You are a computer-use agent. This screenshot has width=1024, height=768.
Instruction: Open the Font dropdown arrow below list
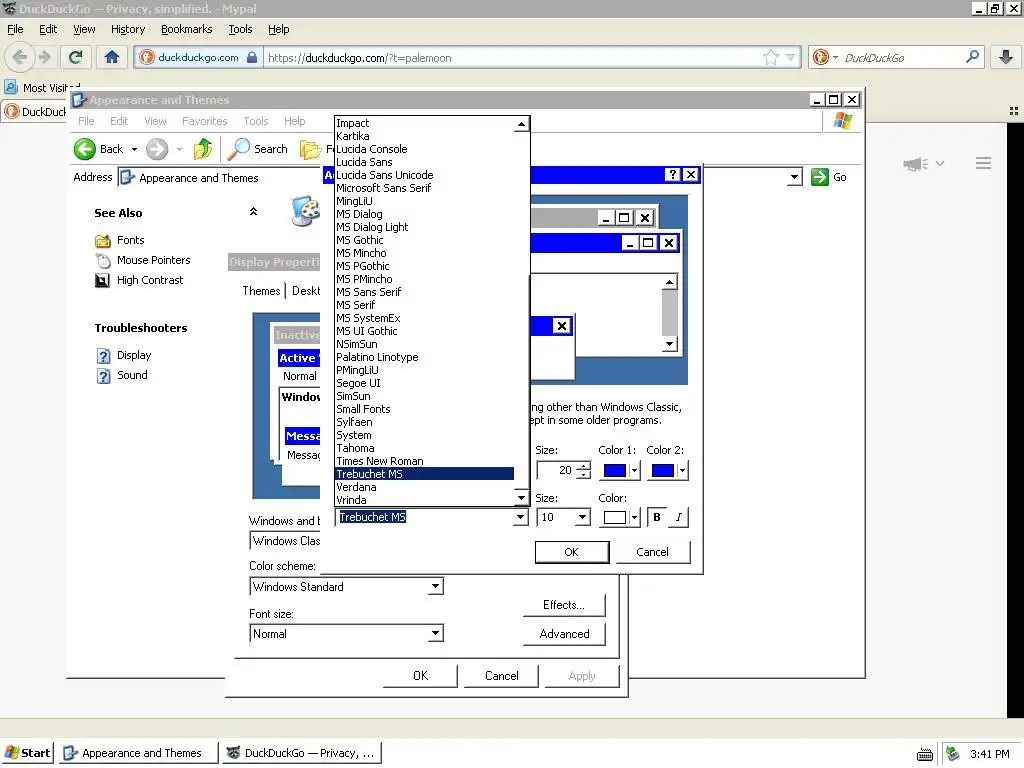520,517
